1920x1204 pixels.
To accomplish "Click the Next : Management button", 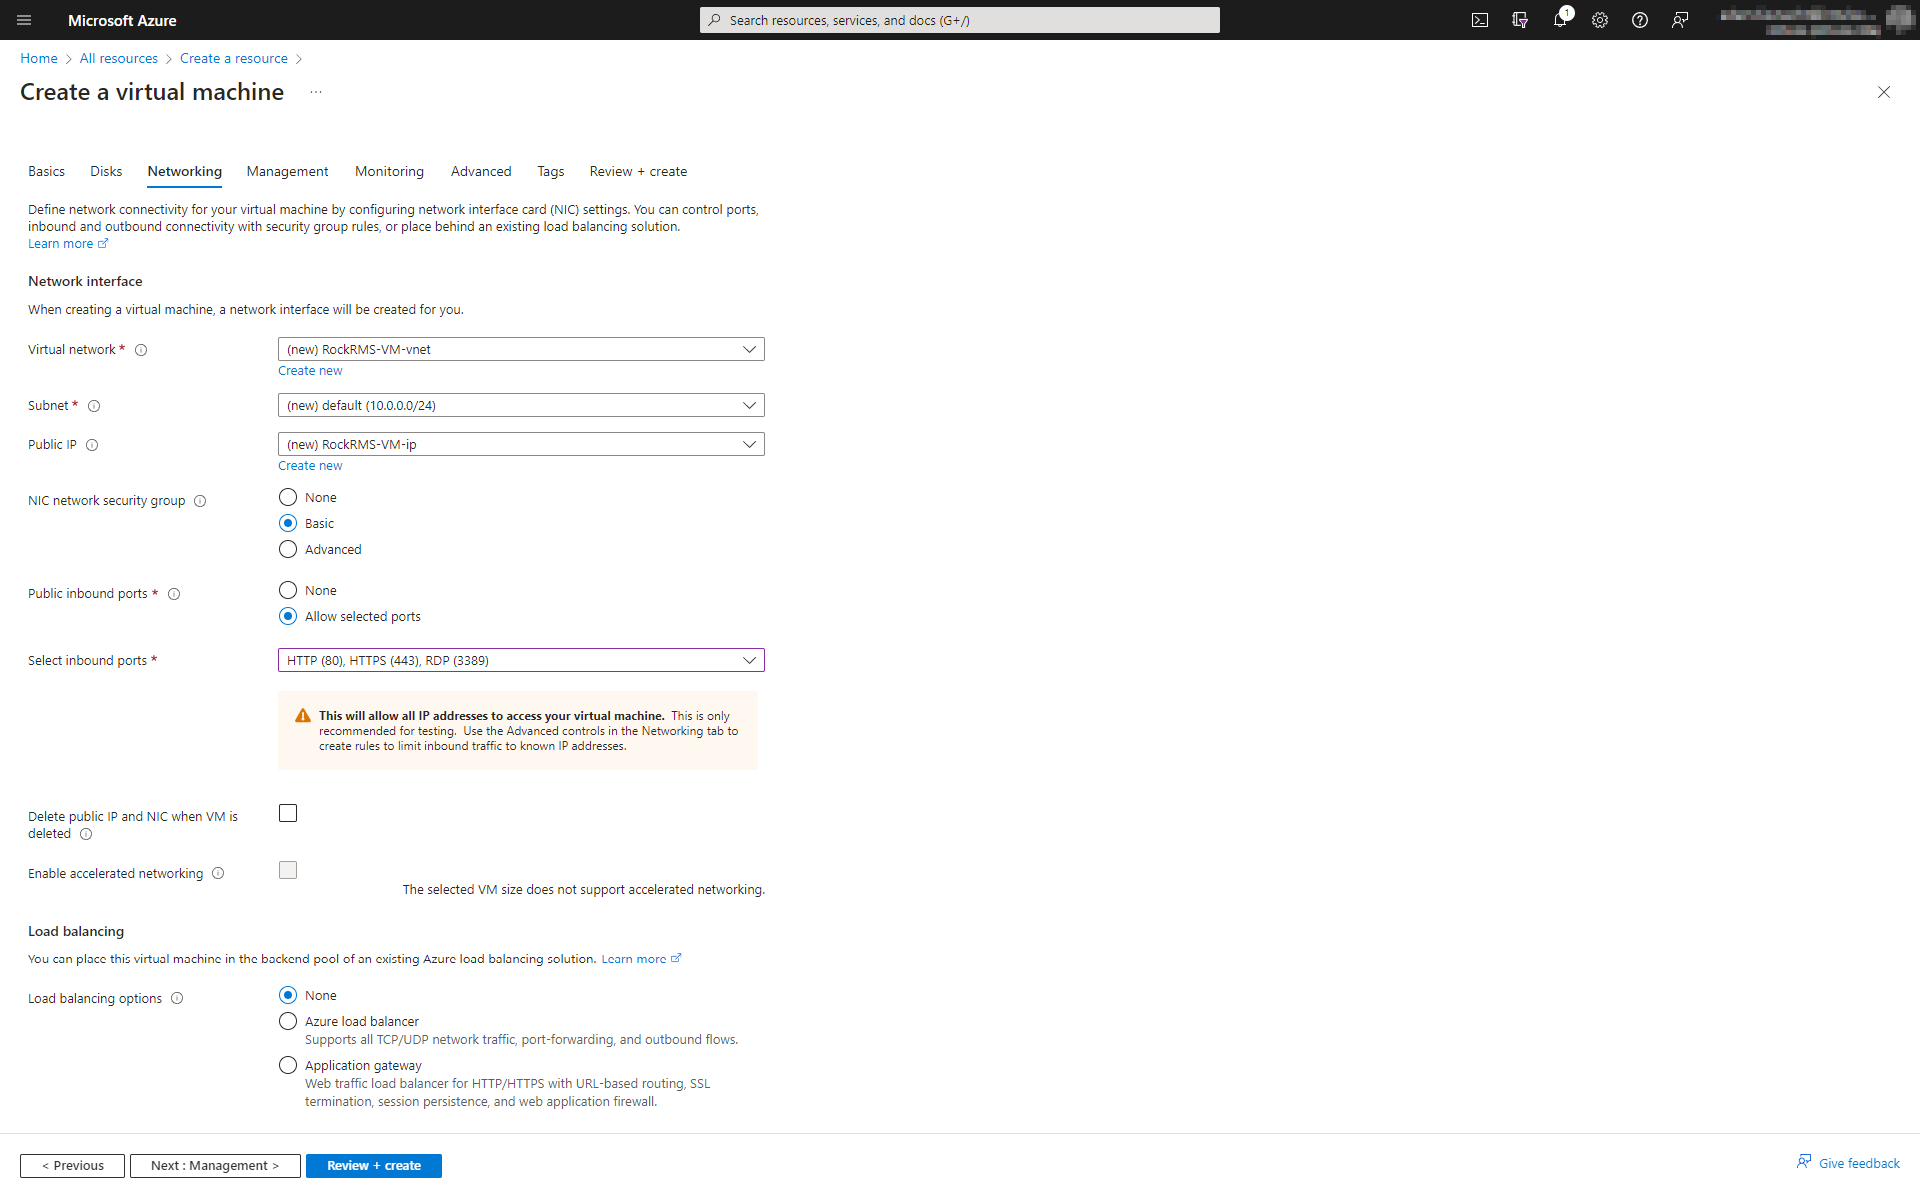I will (214, 1165).
